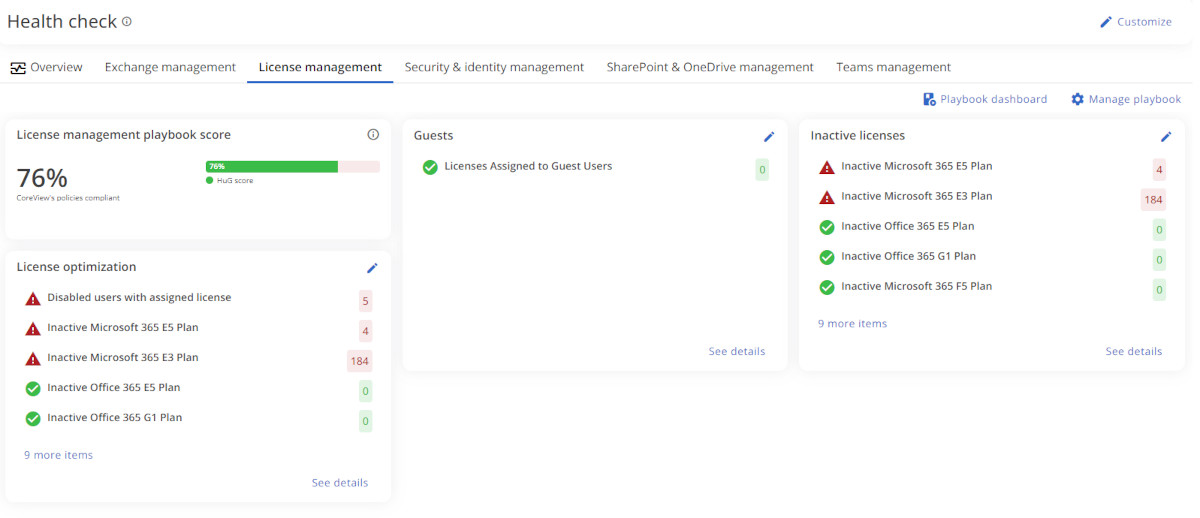The height and width of the screenshot is (518, 1200).
Task: Click info icon on playbook score card
Action: (x=373, y=135)
